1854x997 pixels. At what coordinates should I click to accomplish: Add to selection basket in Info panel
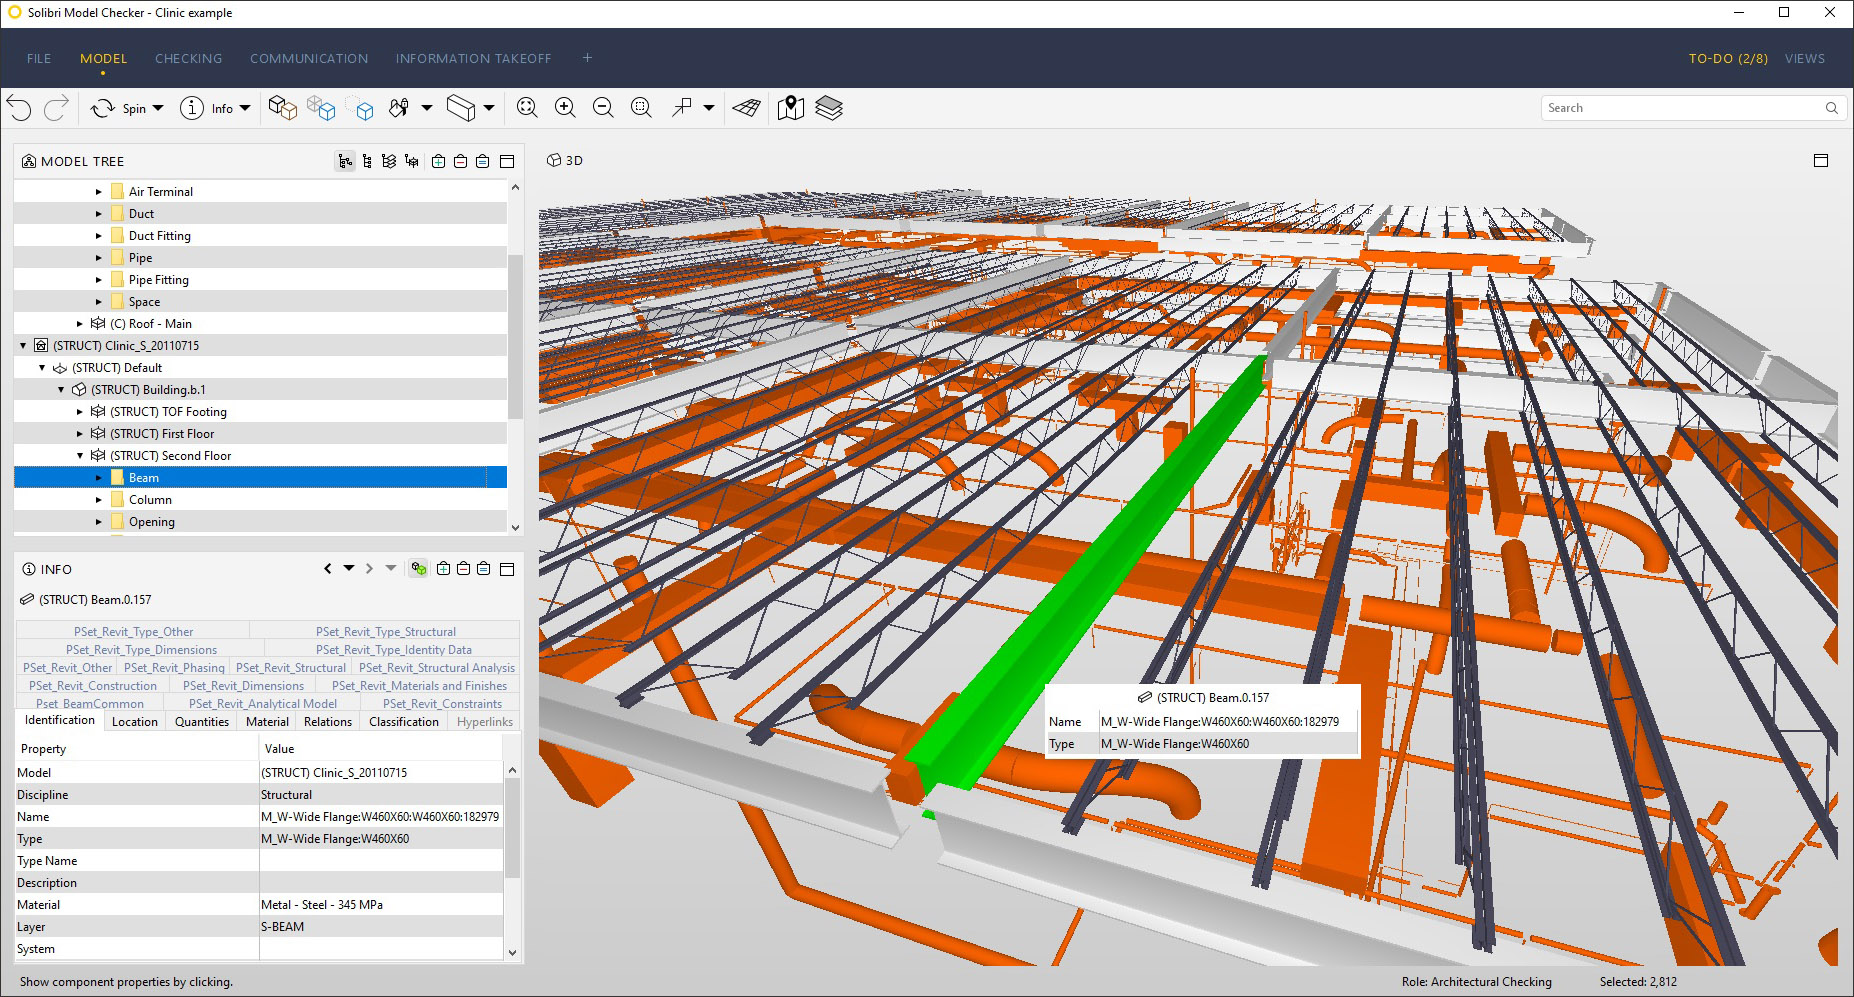coord(443,569)
